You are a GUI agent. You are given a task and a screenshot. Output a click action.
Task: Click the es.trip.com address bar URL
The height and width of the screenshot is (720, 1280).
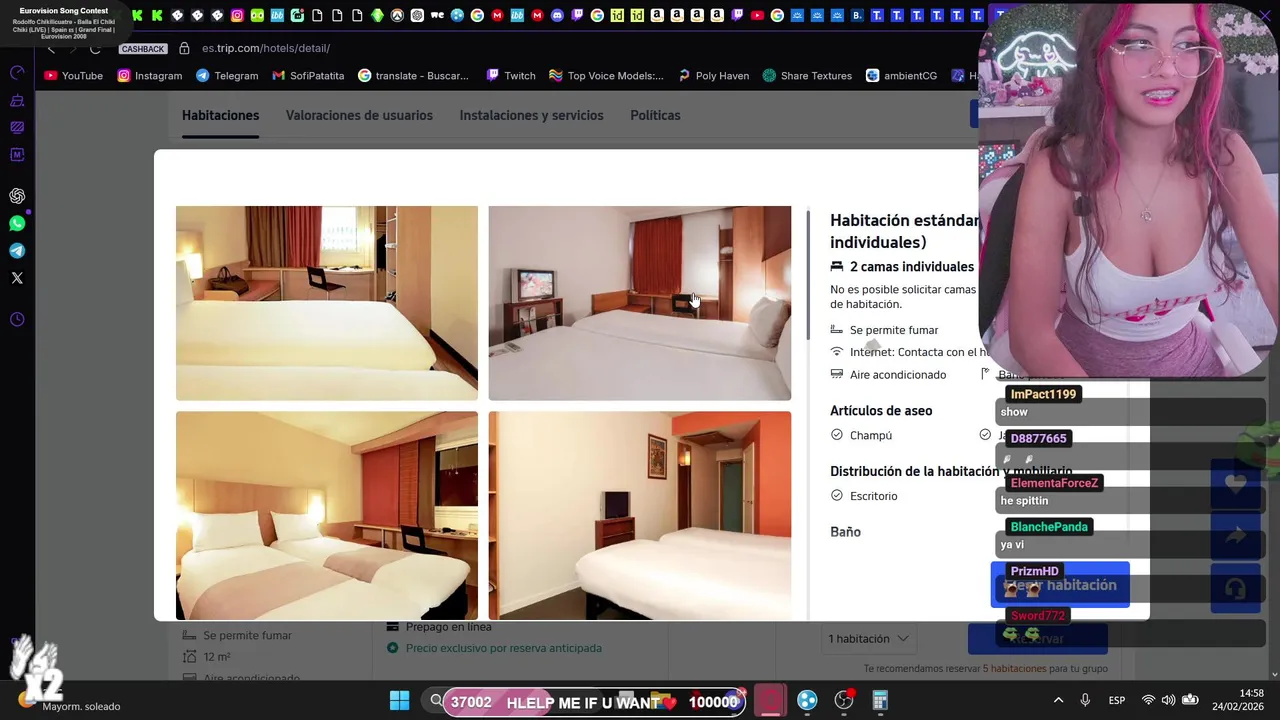point(266,48)
